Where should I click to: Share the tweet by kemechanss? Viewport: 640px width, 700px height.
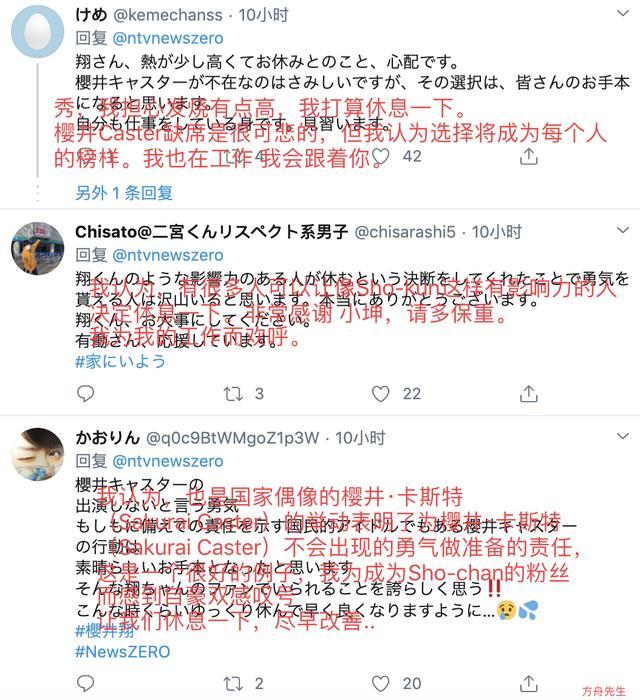[528, 156]
